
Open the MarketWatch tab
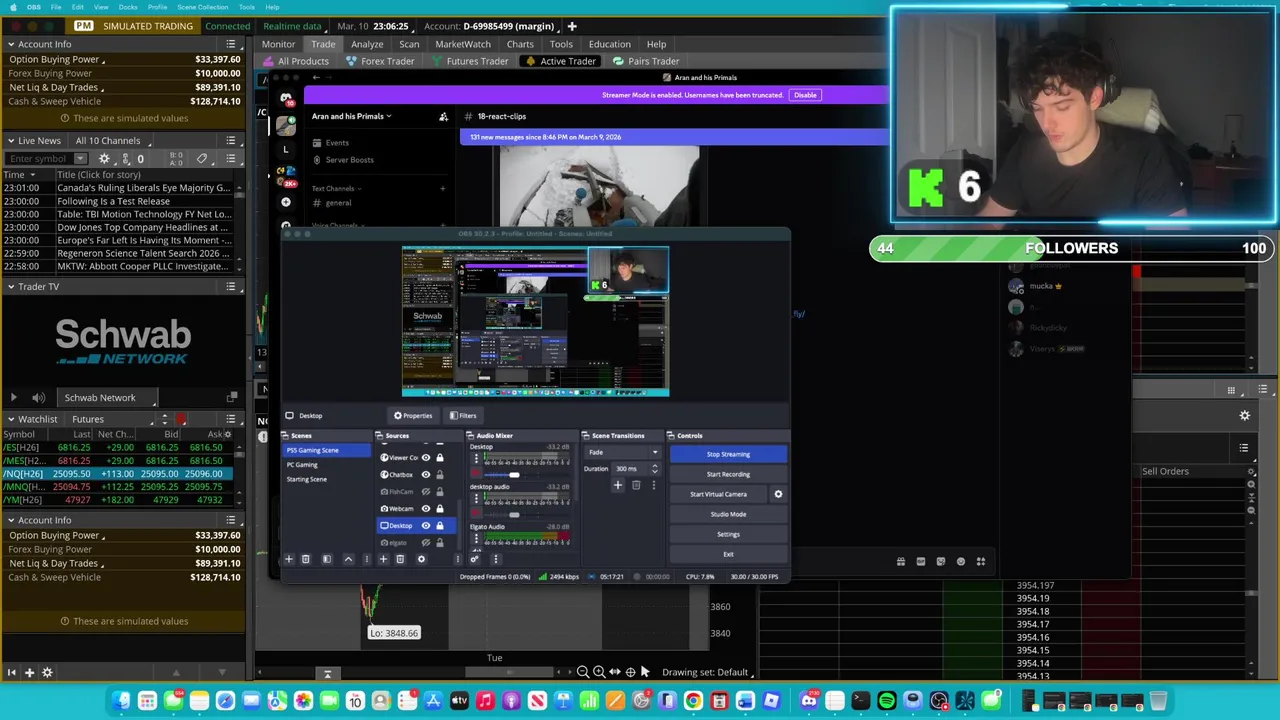point(463,44)
